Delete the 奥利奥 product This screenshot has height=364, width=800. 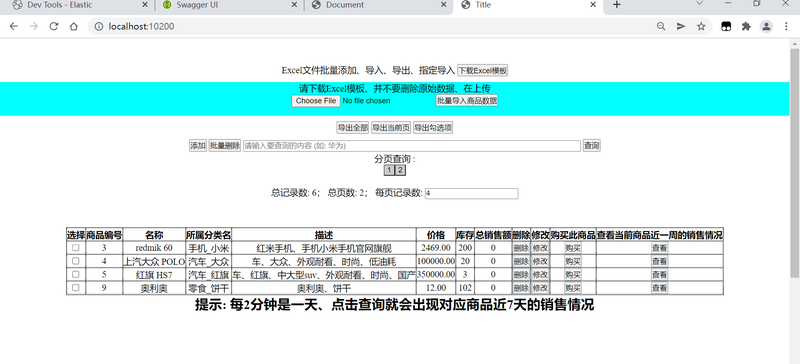[521, 287]
